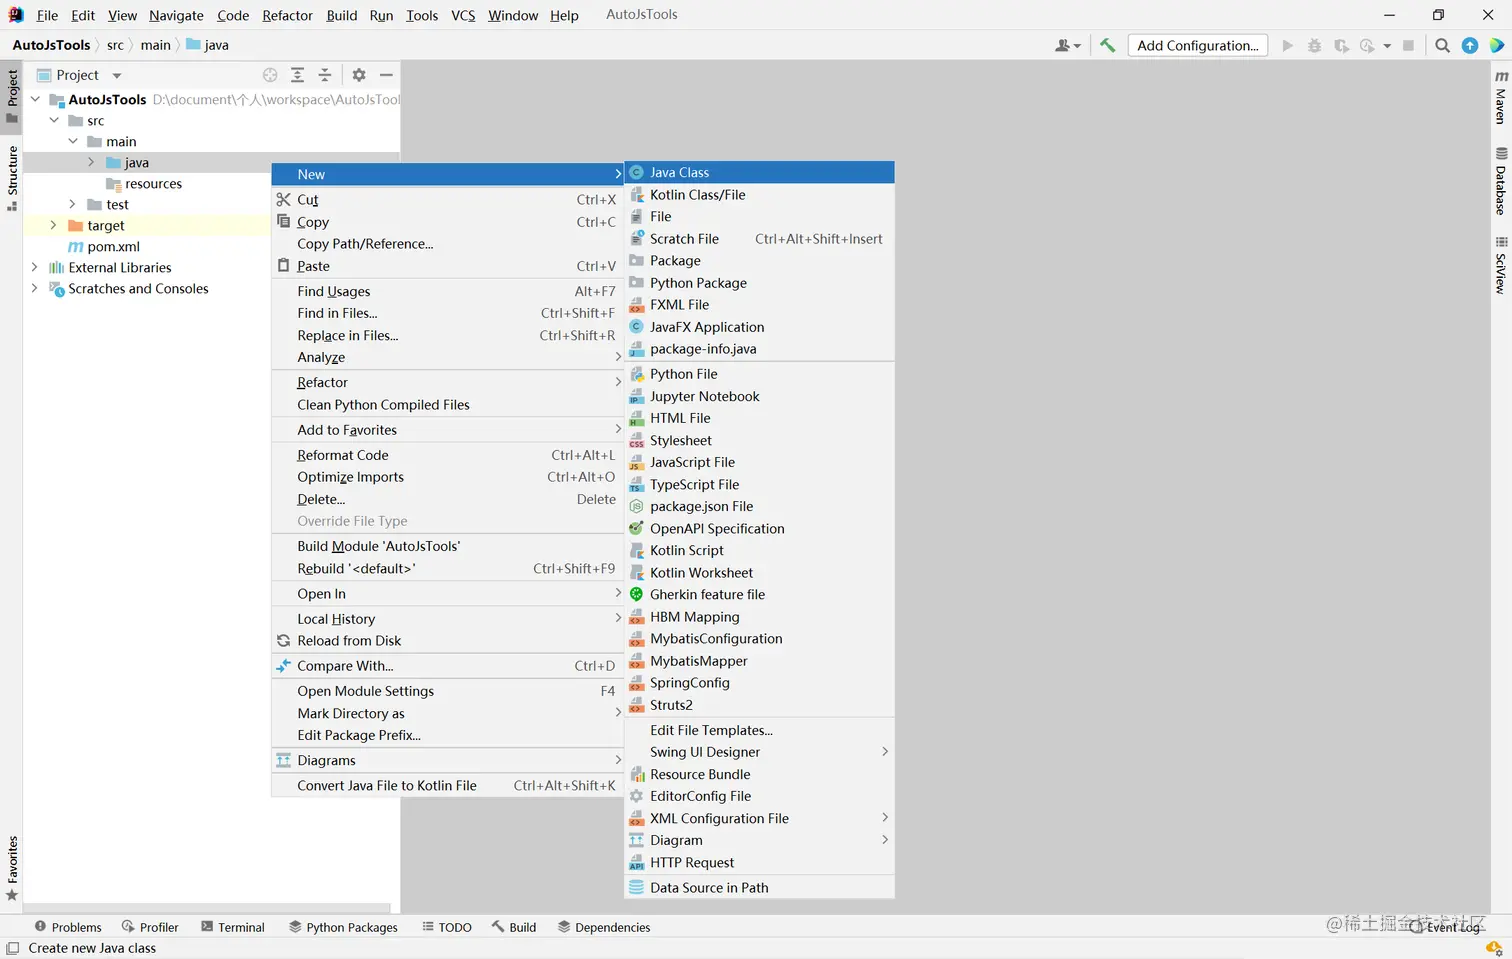1512x959 pixels.
Task: Open the Maven tool window
Action: (1501, 97)
